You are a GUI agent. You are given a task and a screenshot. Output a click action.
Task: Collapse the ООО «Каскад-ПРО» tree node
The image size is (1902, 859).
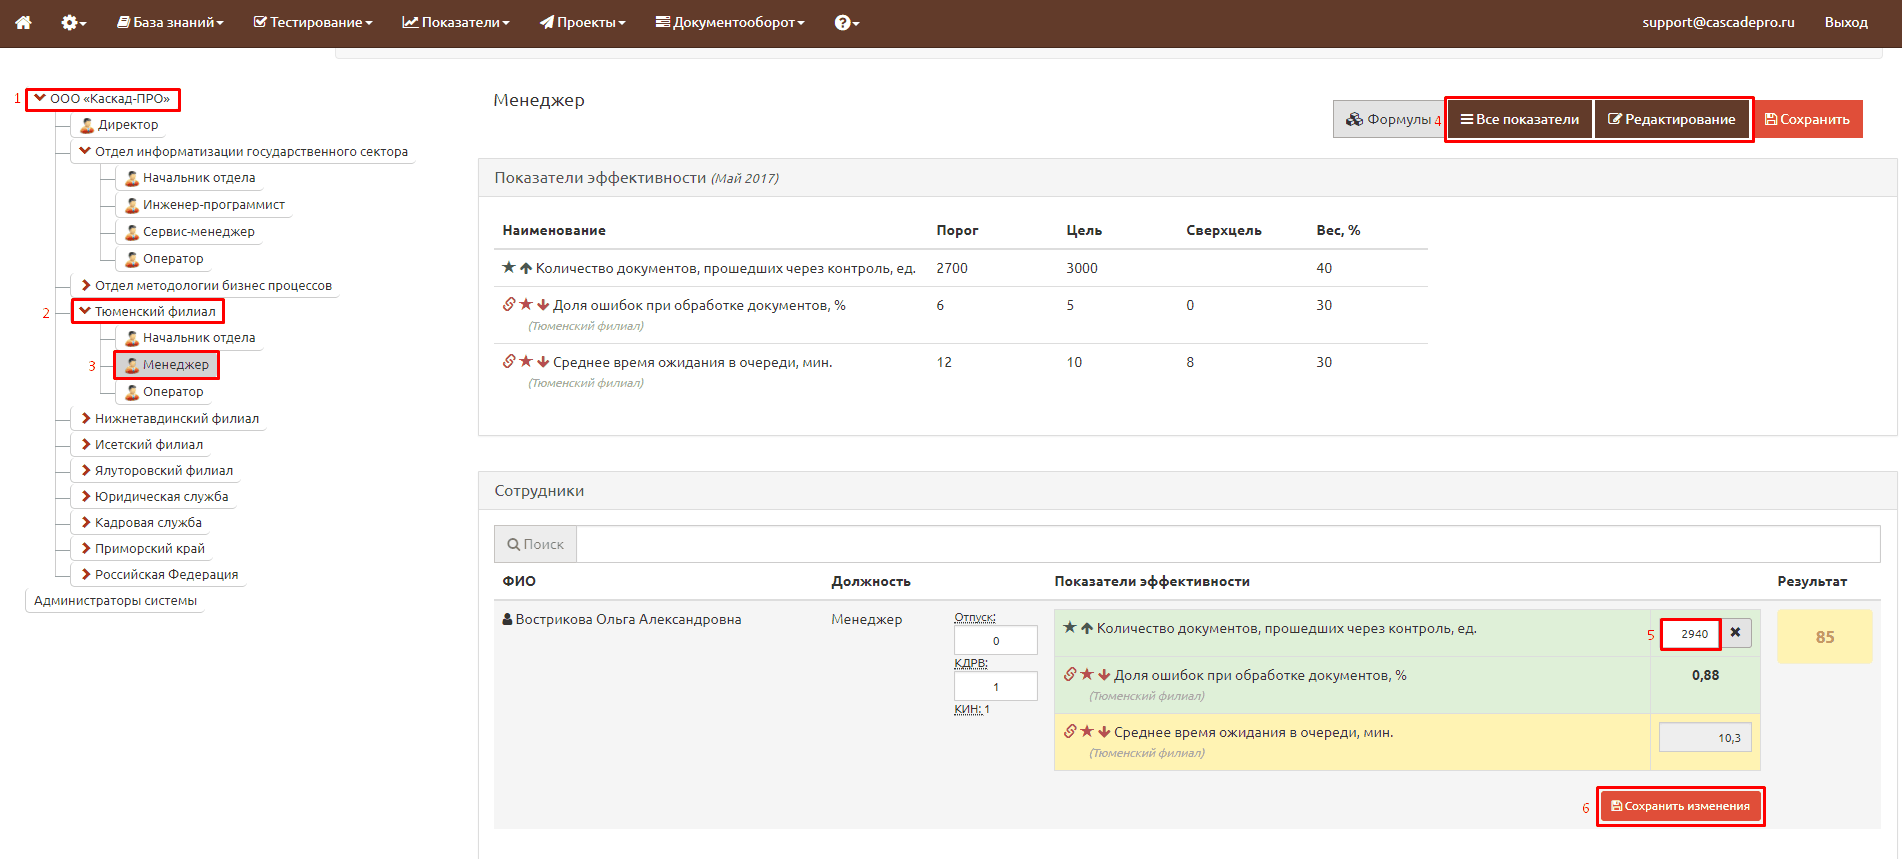40,98
